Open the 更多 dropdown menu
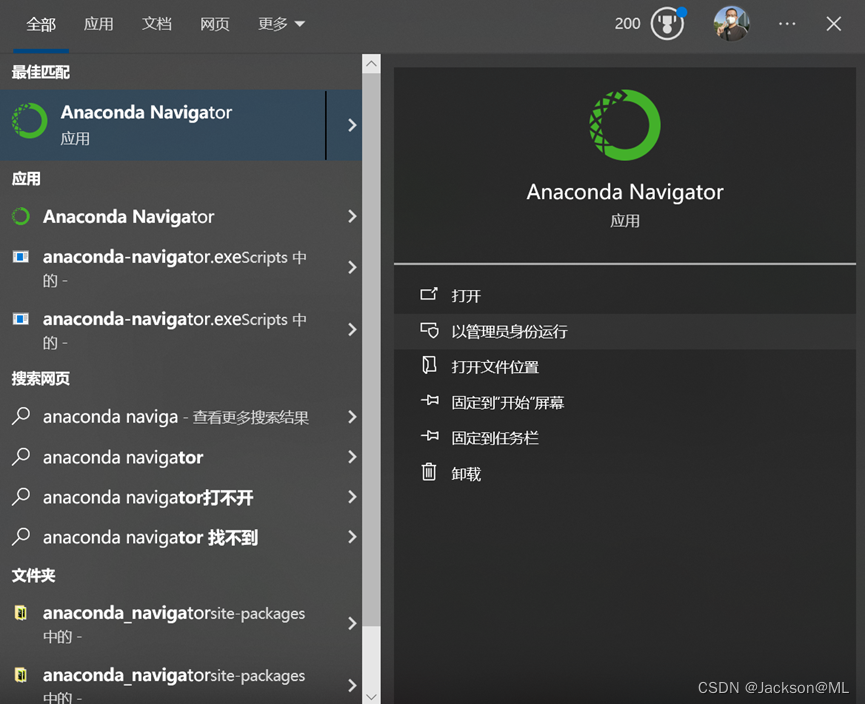 (281, 24)
